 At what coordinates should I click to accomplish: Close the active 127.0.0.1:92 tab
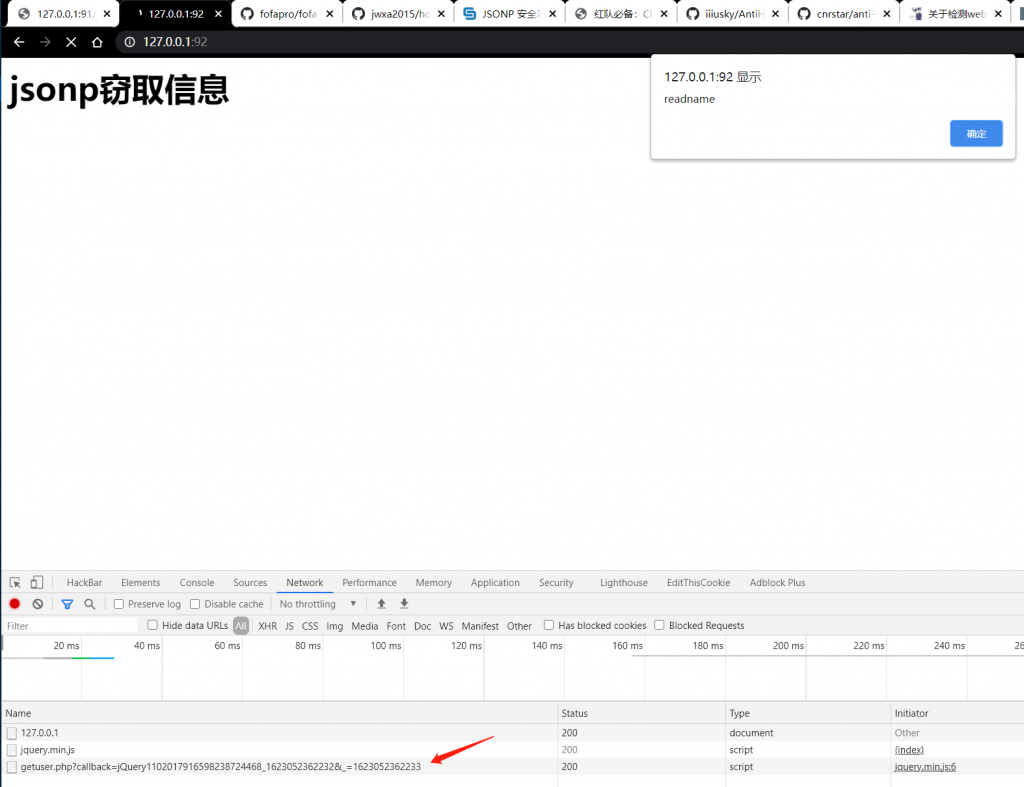point(218,14)
